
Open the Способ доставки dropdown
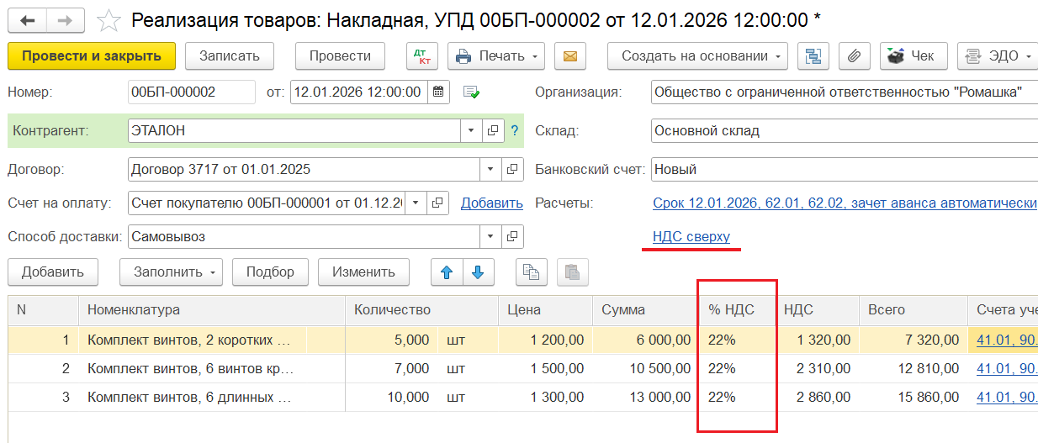(490, 237)
